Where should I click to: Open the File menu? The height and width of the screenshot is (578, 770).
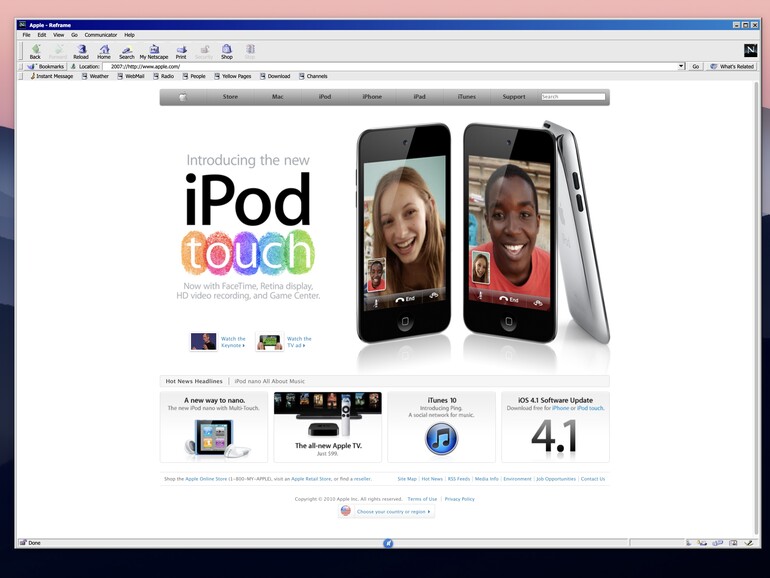pyautogui.click(x=27, y=35)
